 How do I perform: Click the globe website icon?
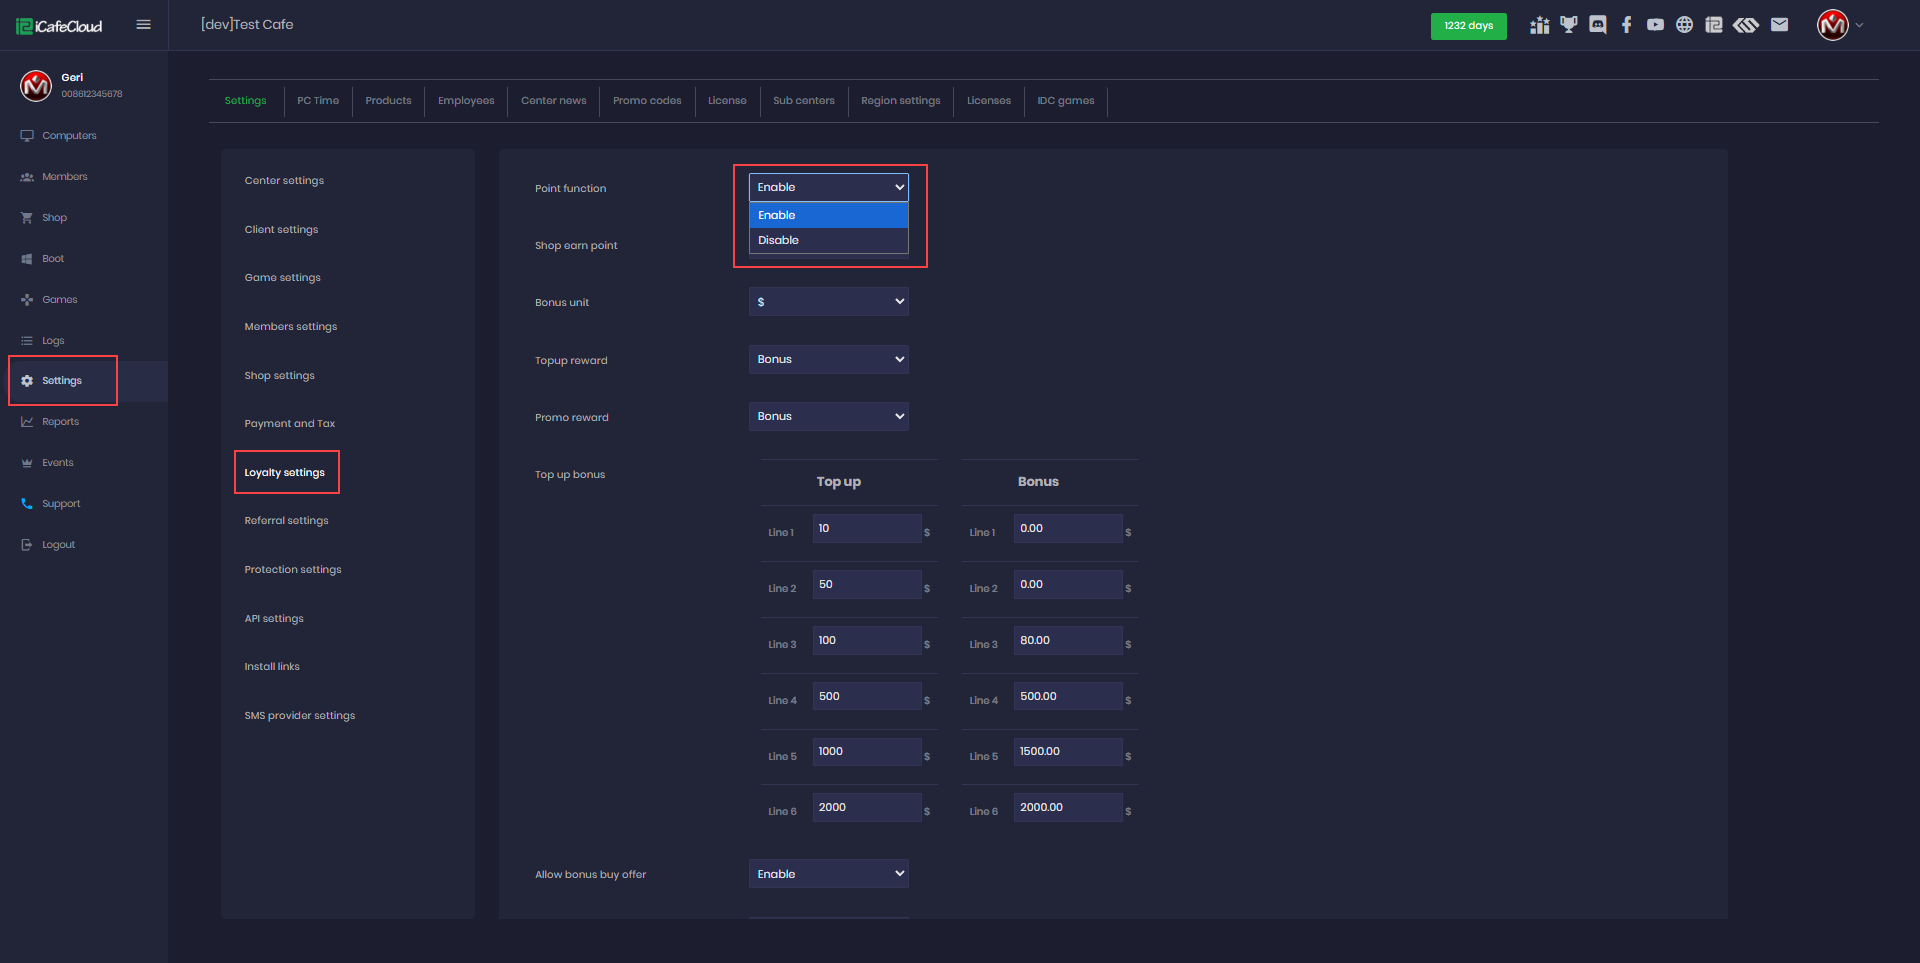(x=1685, y=25)
